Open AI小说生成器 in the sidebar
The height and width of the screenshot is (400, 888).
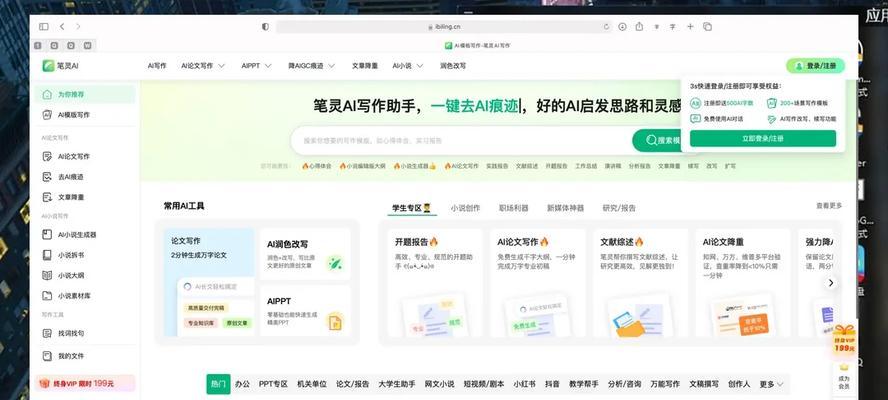click(85, 235)
